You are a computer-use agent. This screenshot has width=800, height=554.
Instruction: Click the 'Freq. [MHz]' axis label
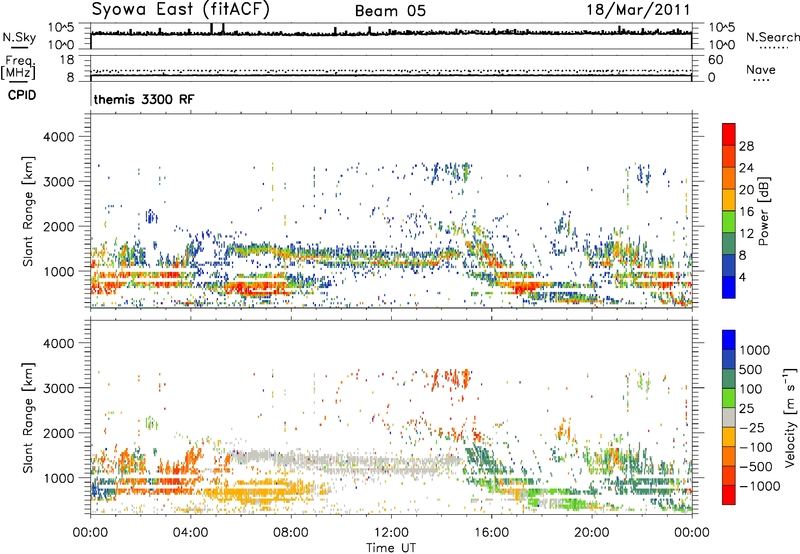click(18, 68)
